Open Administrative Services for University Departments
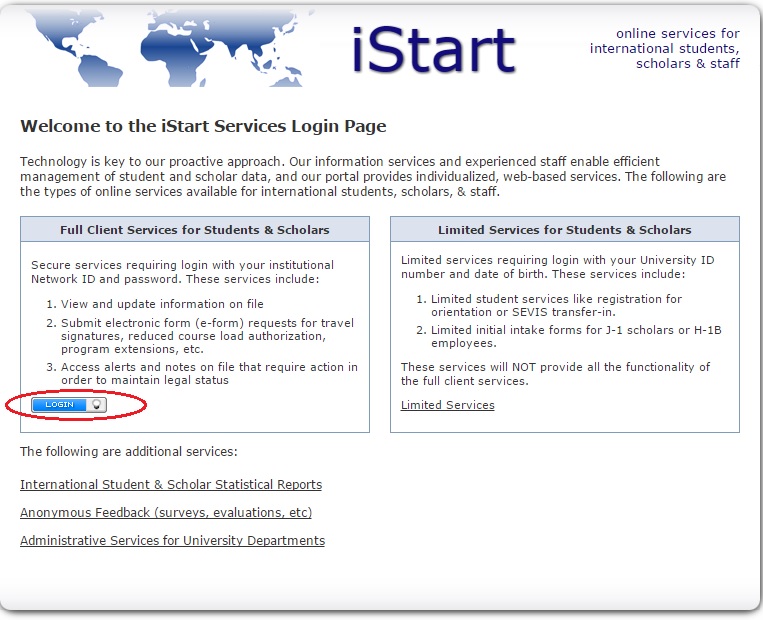Image resolution: width=763 pixels, height=620 pixels. 172,541
